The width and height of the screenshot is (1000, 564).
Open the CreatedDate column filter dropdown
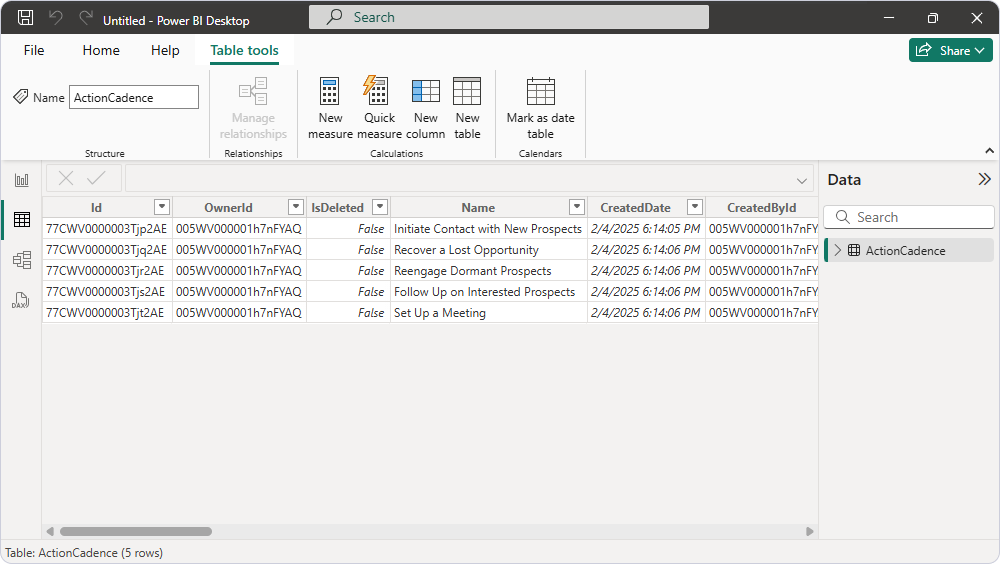click(x=695, y=207)
